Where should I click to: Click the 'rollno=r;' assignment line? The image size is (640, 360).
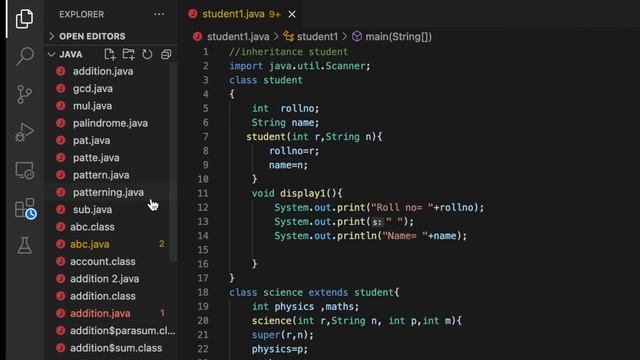point(294,151)
